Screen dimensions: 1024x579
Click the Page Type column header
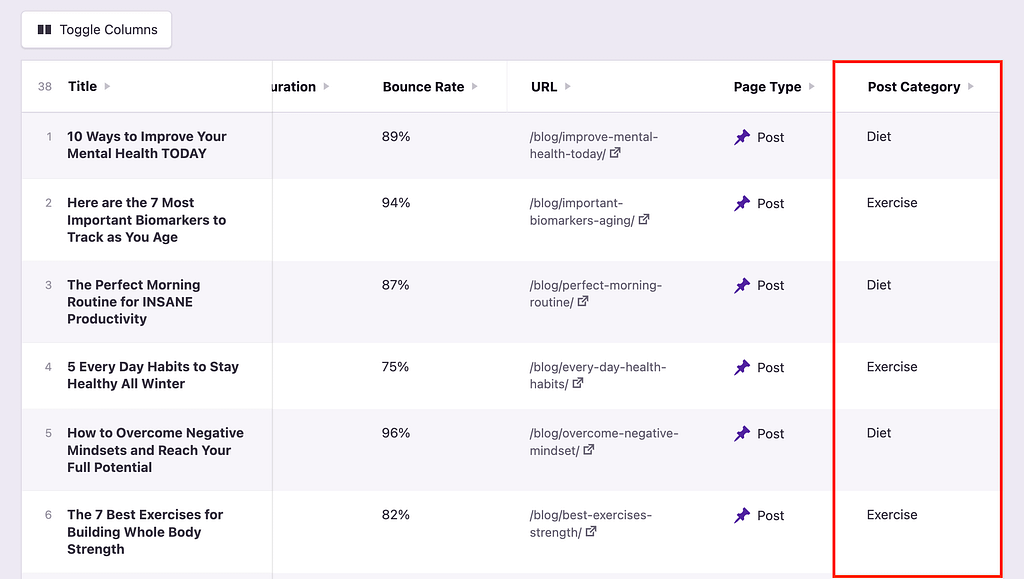(x=766, y=86)
